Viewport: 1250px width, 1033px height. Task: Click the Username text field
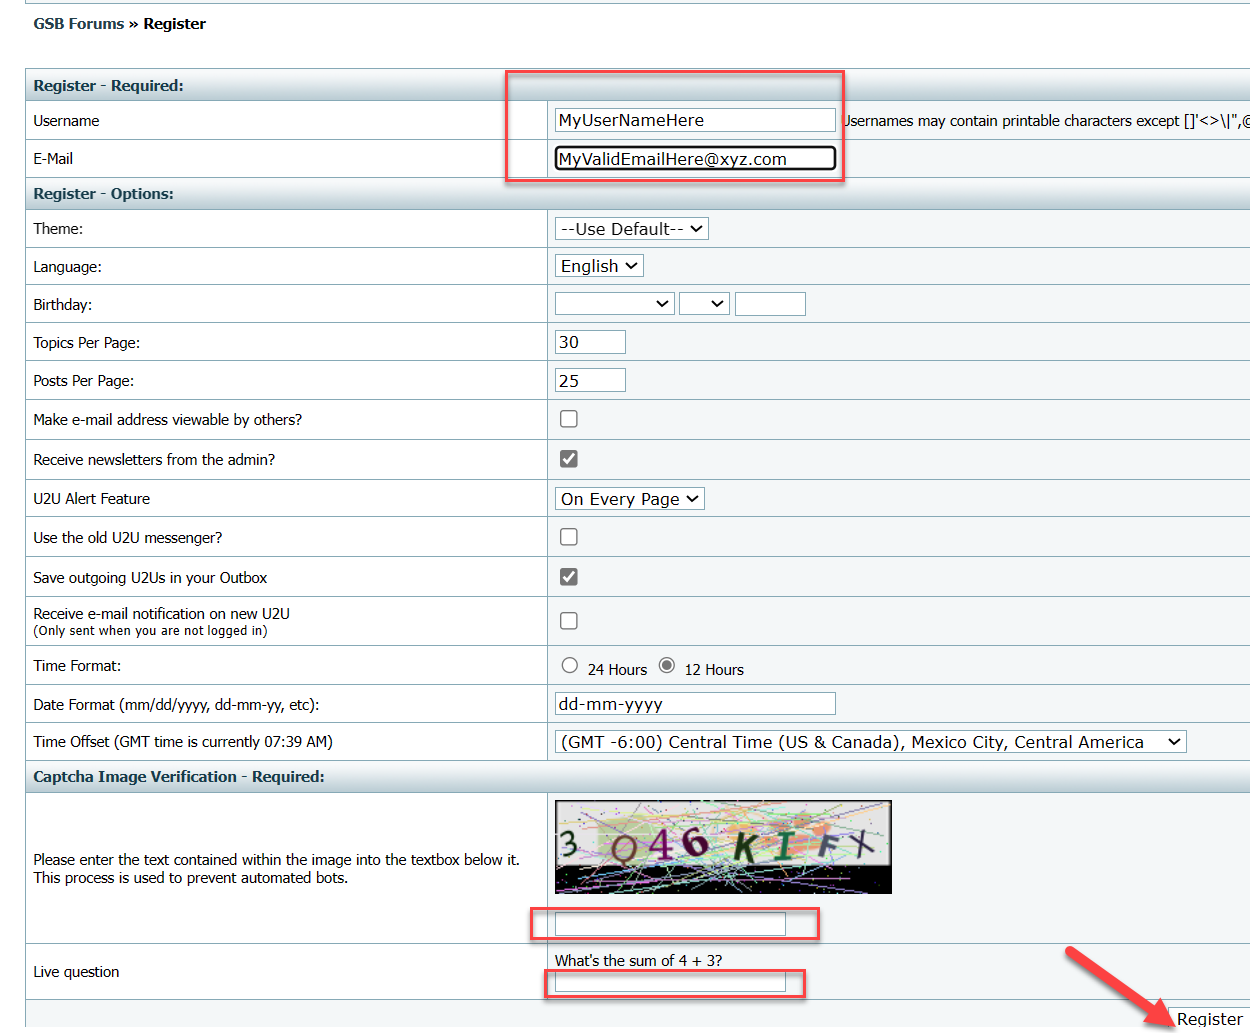(694, 120)
